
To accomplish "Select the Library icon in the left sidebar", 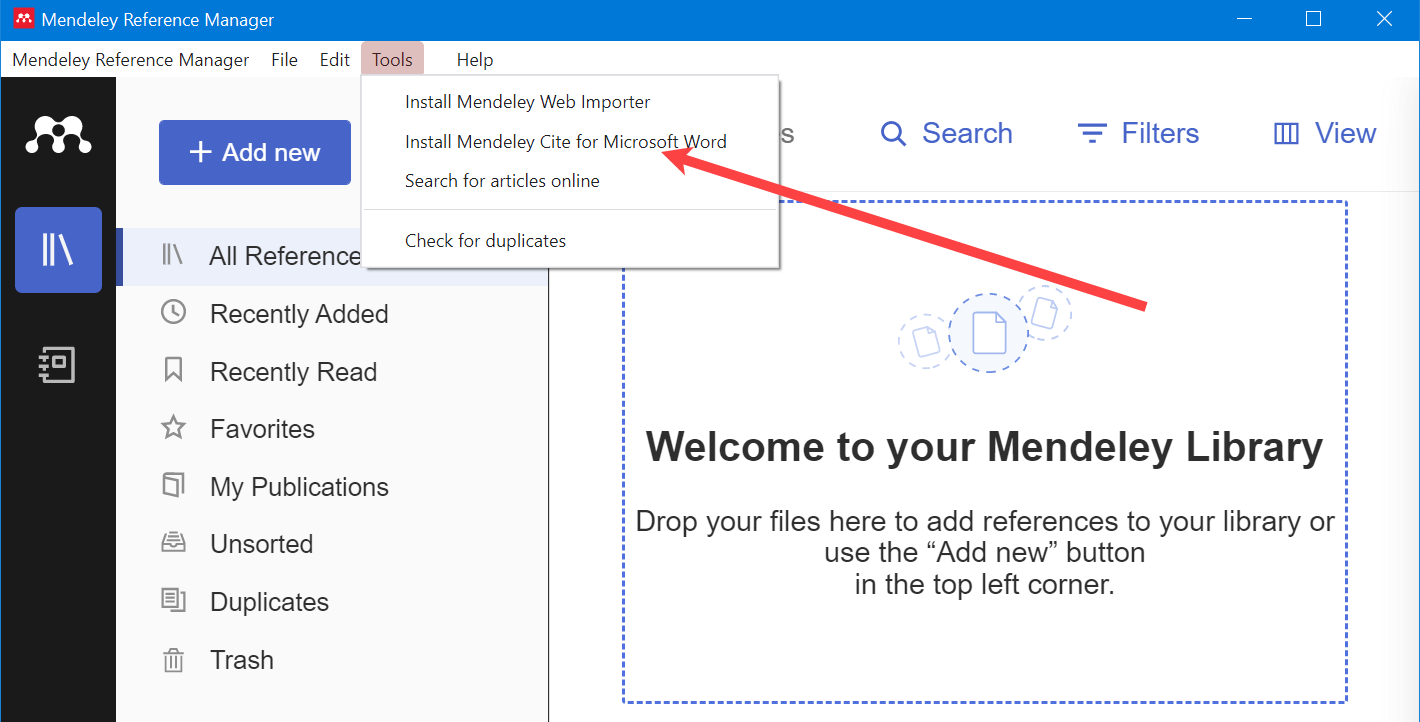I will tap(57, 250).
